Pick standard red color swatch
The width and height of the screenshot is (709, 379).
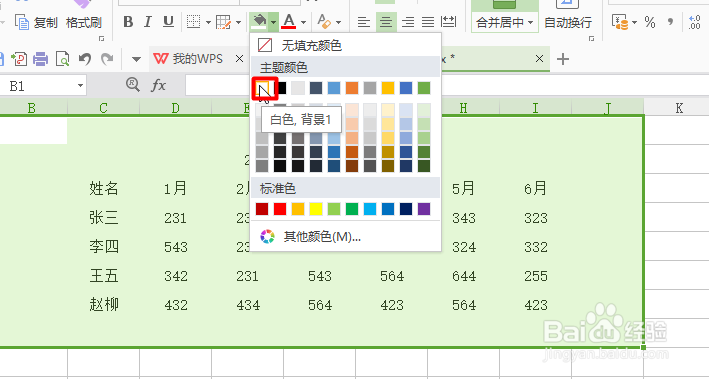pyautogui.click(x=280, y=209)
